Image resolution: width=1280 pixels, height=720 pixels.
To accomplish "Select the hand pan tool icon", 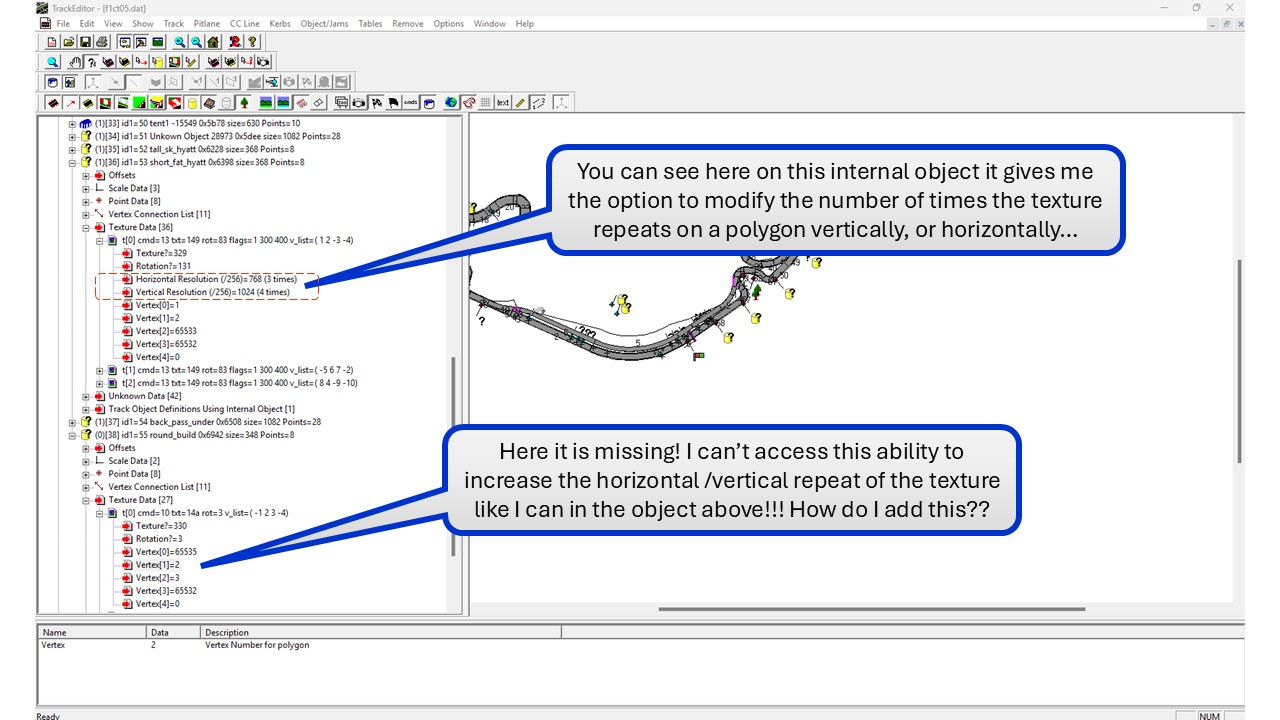I will pyautogui.click(x=75, y=62).
